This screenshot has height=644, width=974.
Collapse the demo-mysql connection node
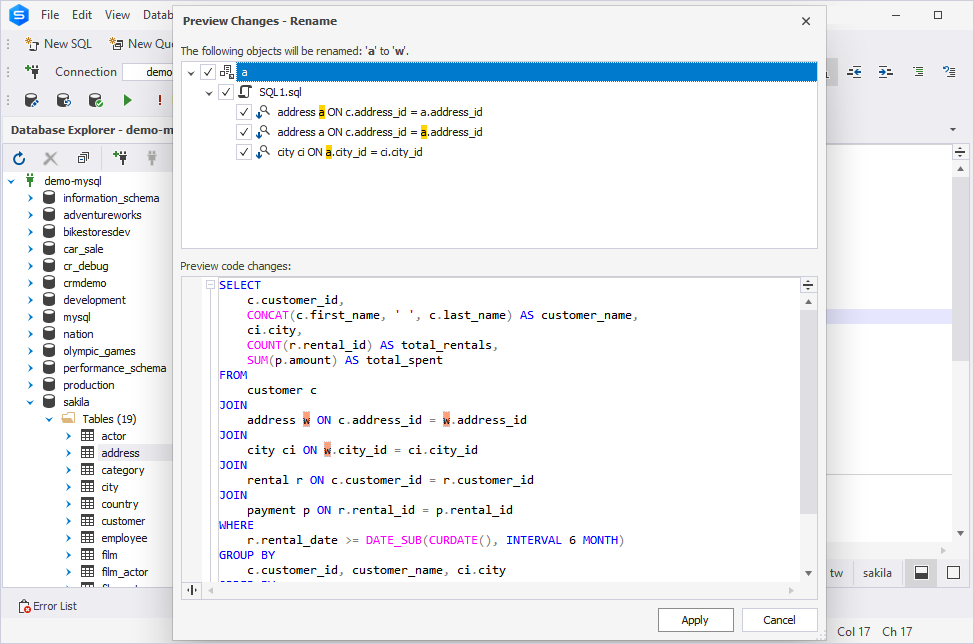[x=11, y=181]
